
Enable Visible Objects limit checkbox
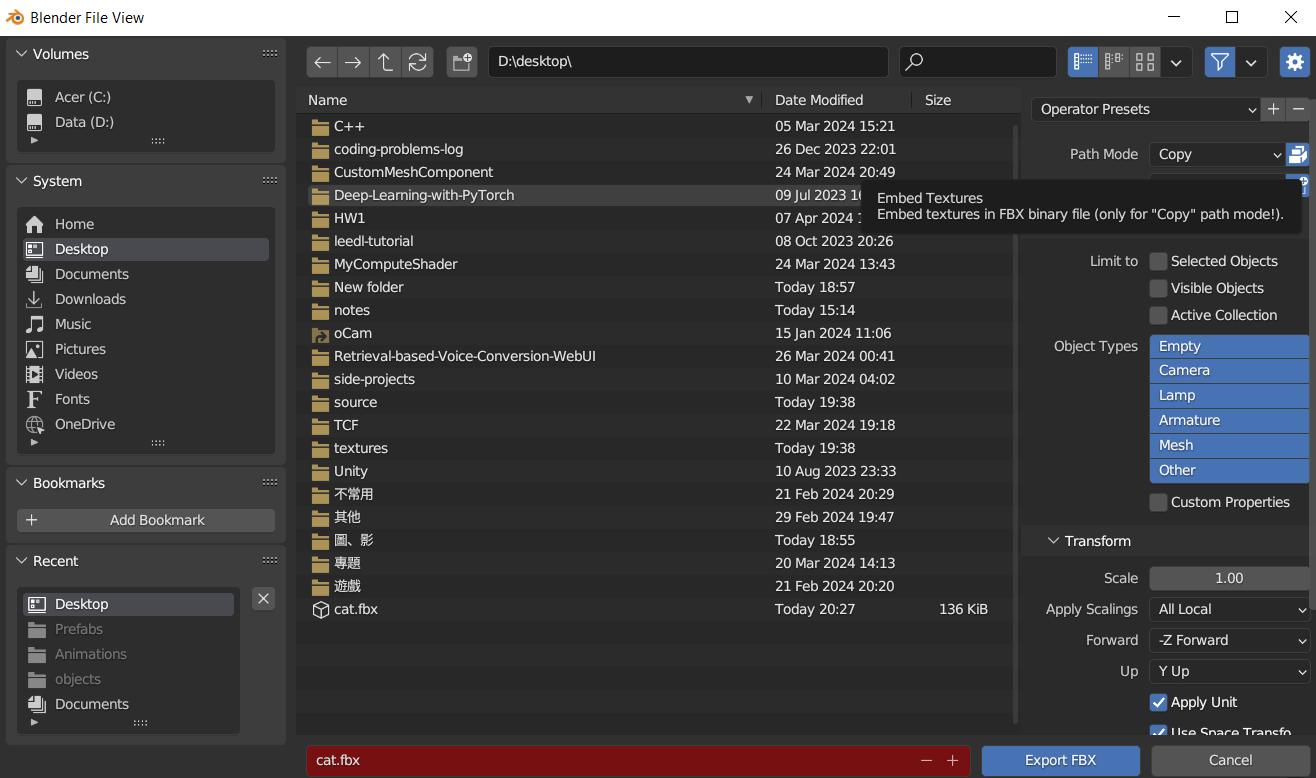[x=1158, y=288]
